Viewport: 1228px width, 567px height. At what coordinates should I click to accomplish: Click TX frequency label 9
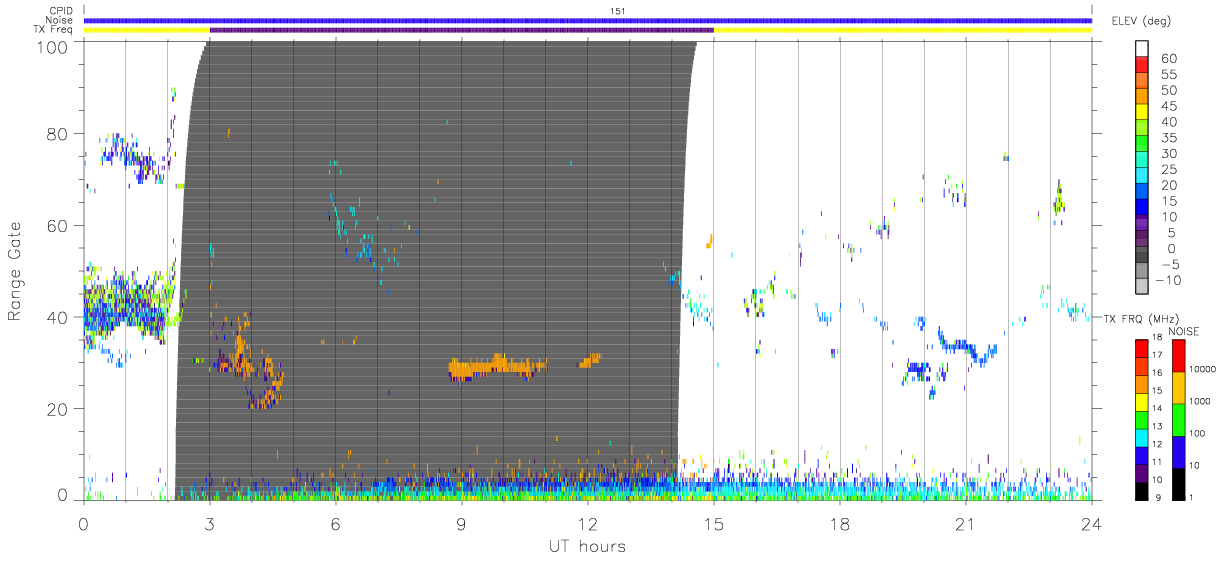point(1158,497)
